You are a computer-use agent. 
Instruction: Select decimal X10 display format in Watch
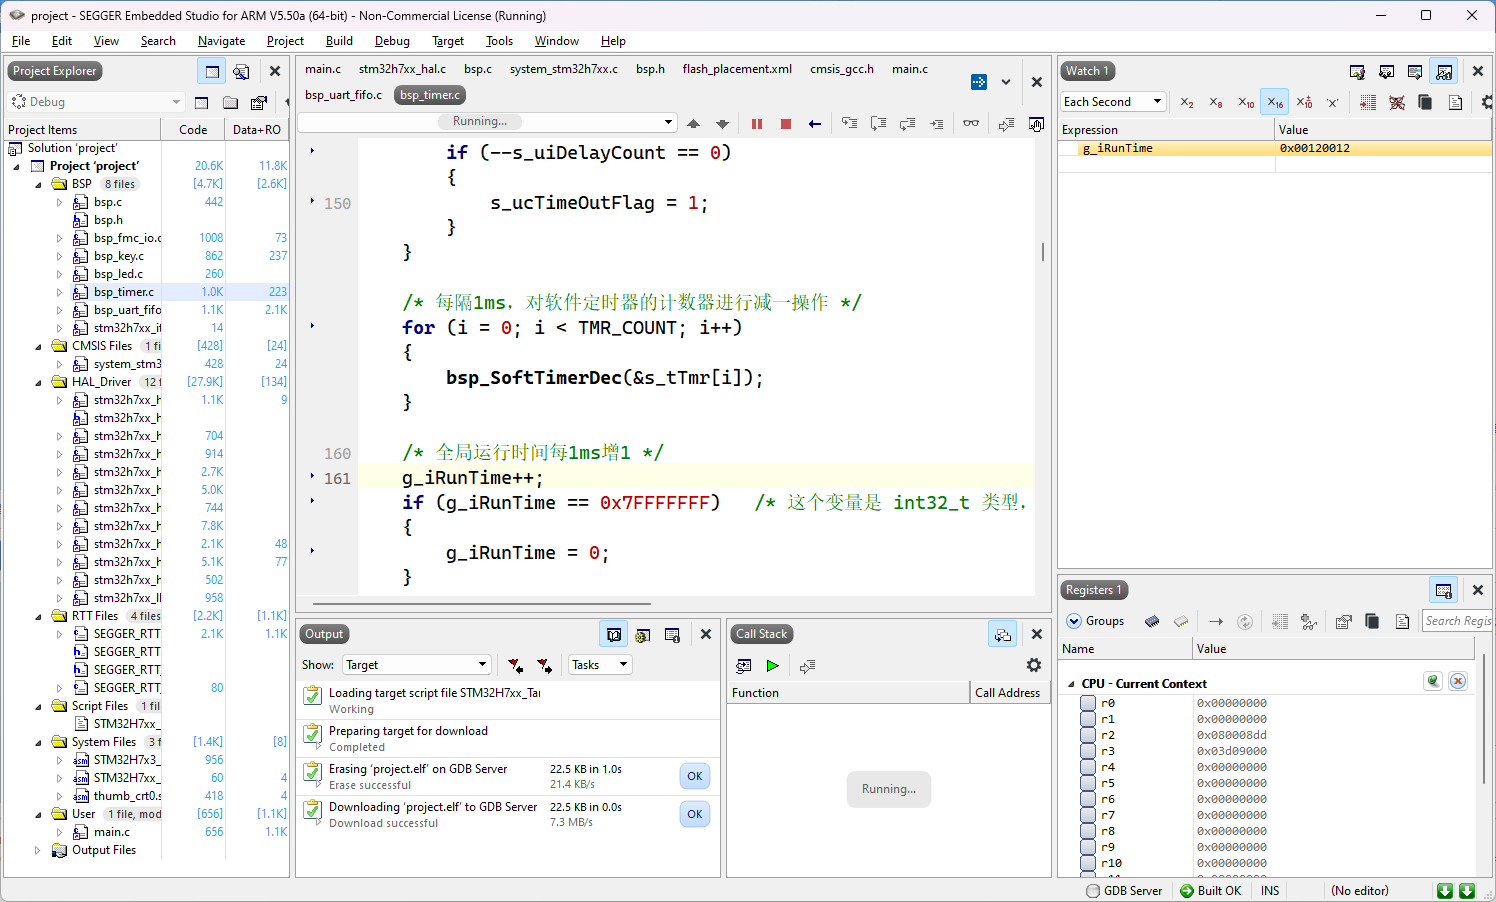[x=1246, y=102]
